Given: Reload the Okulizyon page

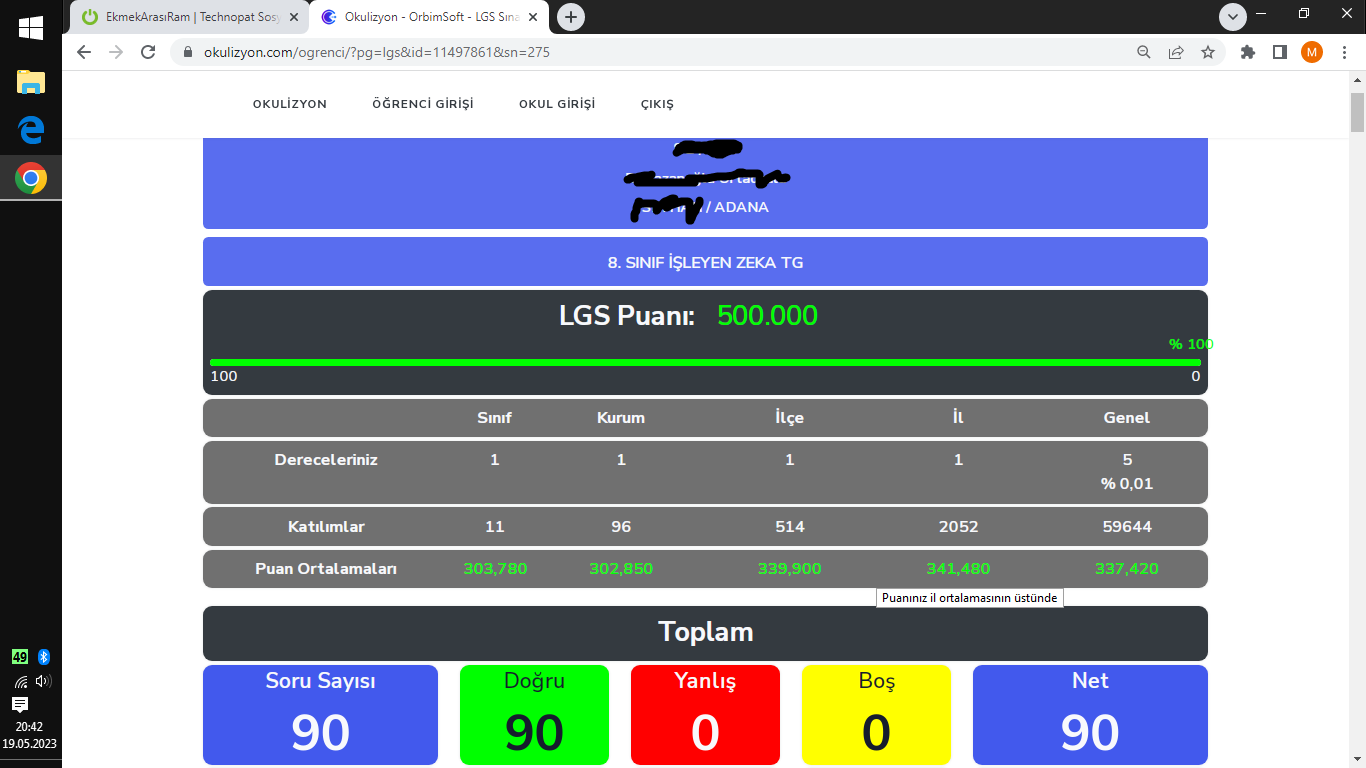Looking at the screenshot, I should [x=148, y=52].
